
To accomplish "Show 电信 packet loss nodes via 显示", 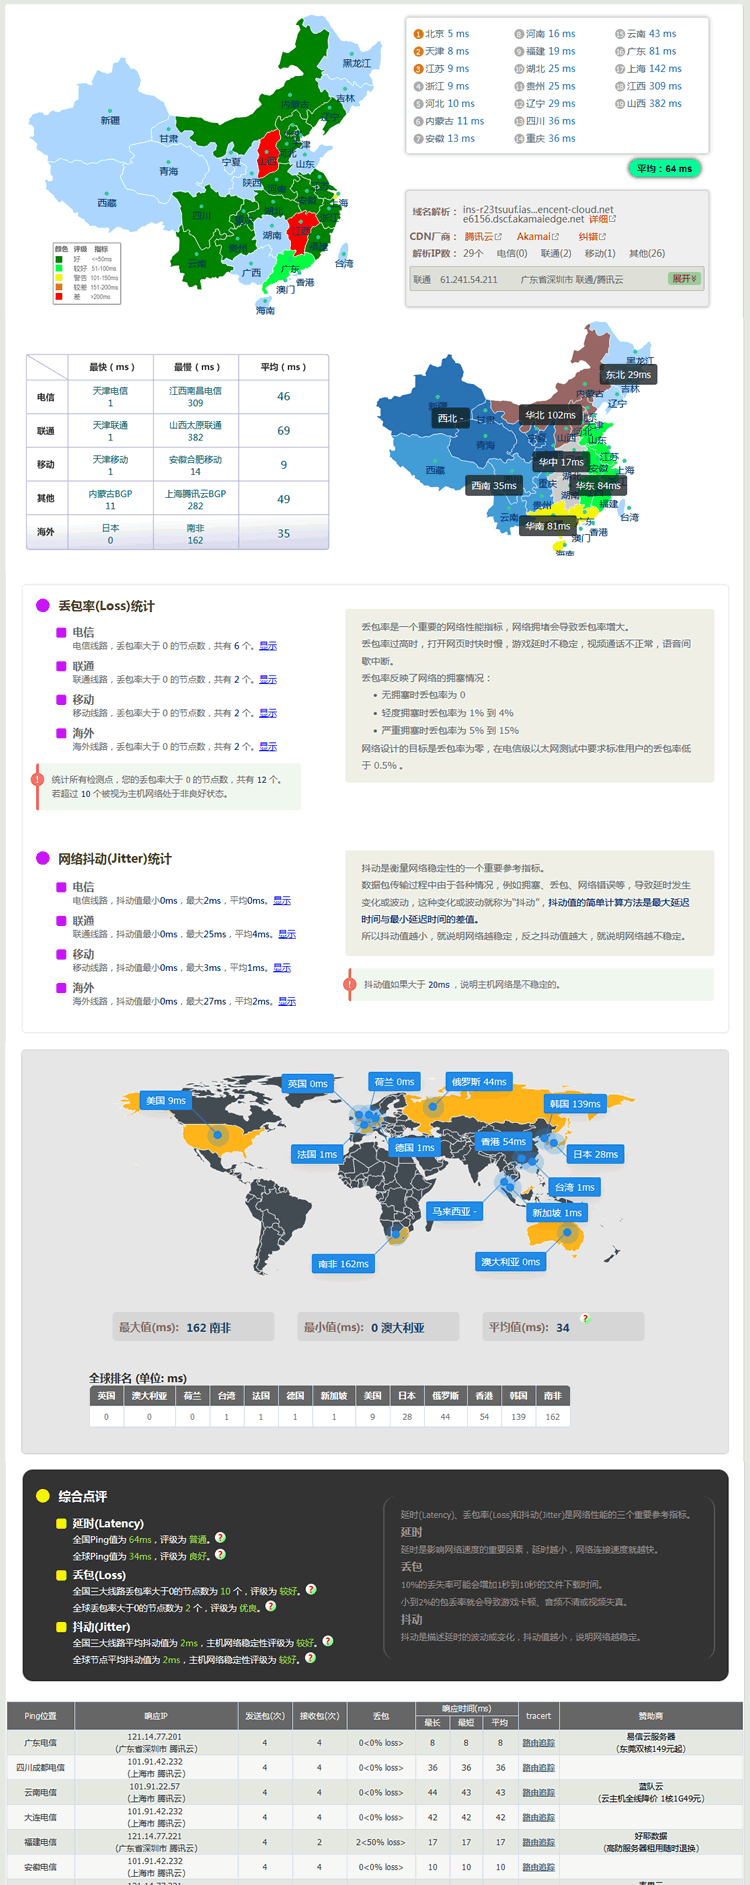I will [x=268, y=646].
